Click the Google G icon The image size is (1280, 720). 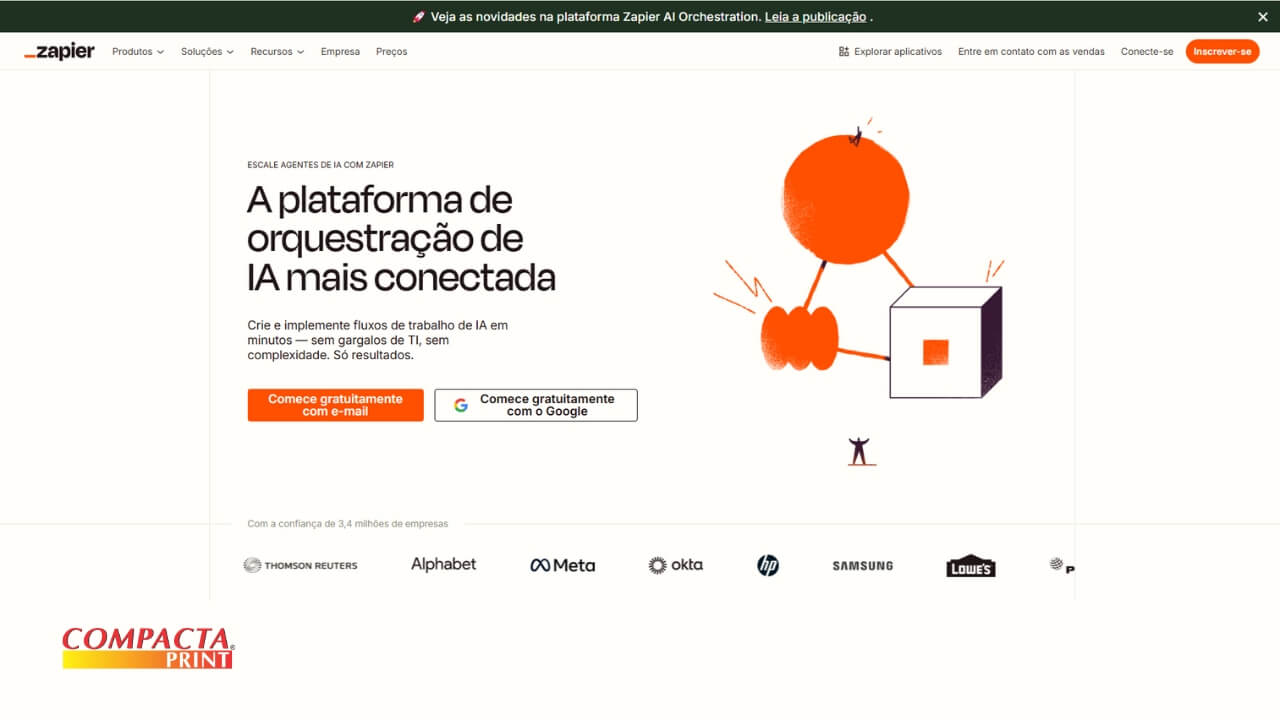[x=461, y=405]
